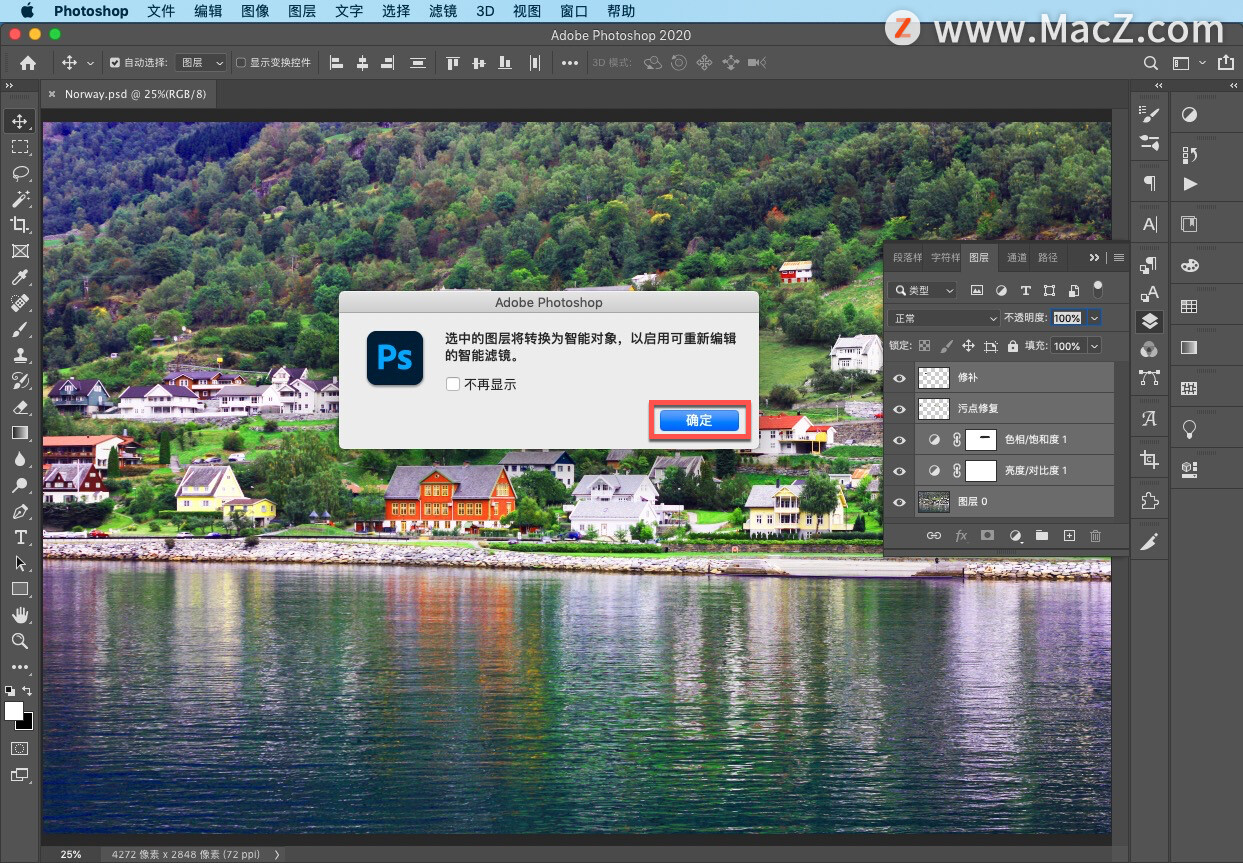
Task: Open the 滤镜 menu
Action: tap(443, 11)
